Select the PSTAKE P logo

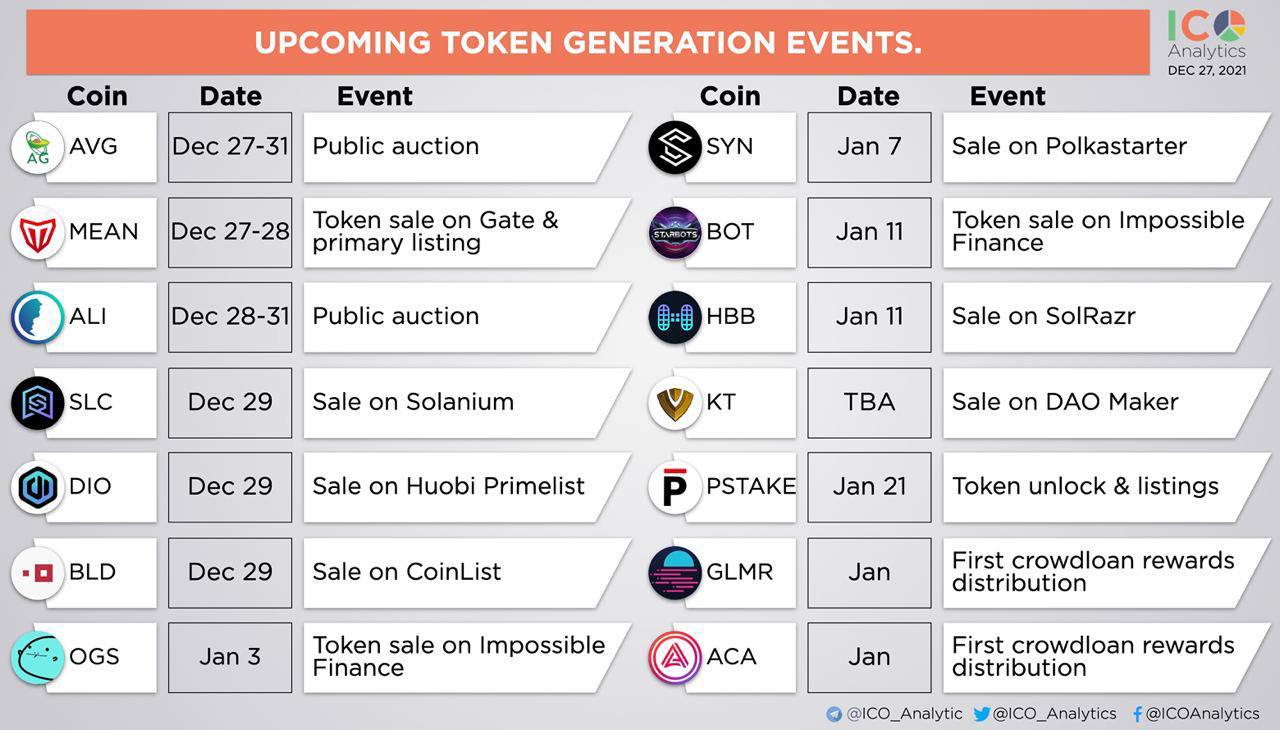click(x=675, y=487)
